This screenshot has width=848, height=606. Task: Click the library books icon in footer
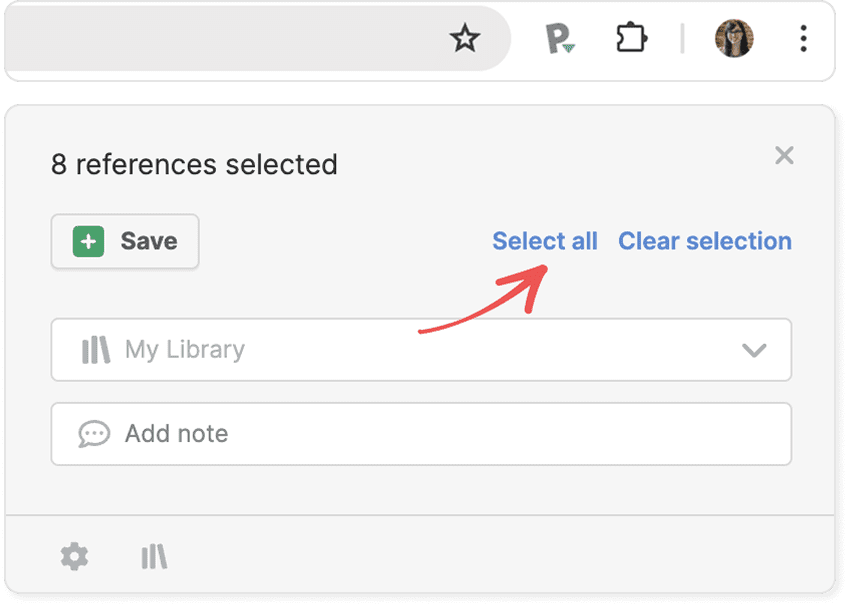pos(154,556)
